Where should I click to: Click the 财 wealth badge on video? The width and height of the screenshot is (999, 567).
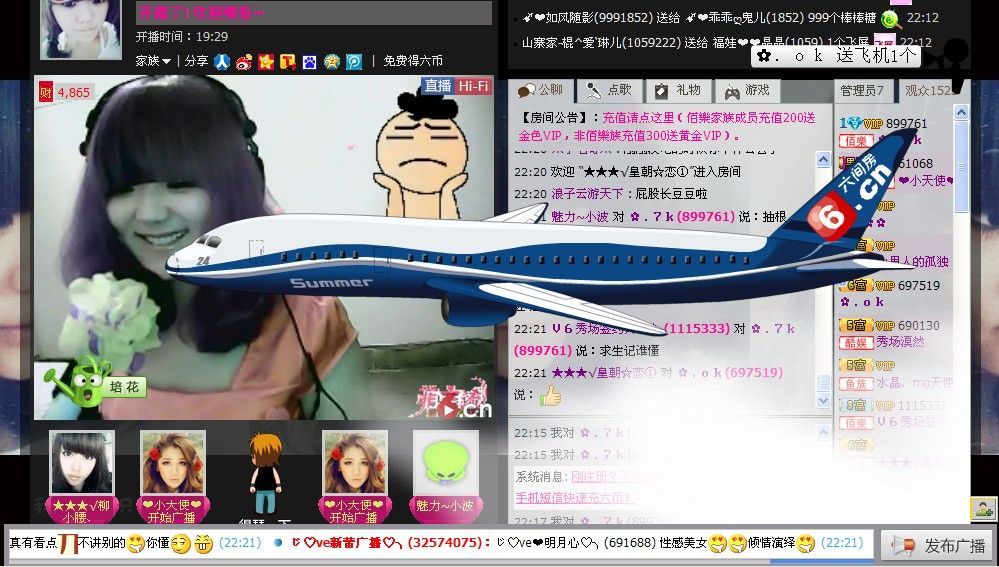[x=46, y=92]
